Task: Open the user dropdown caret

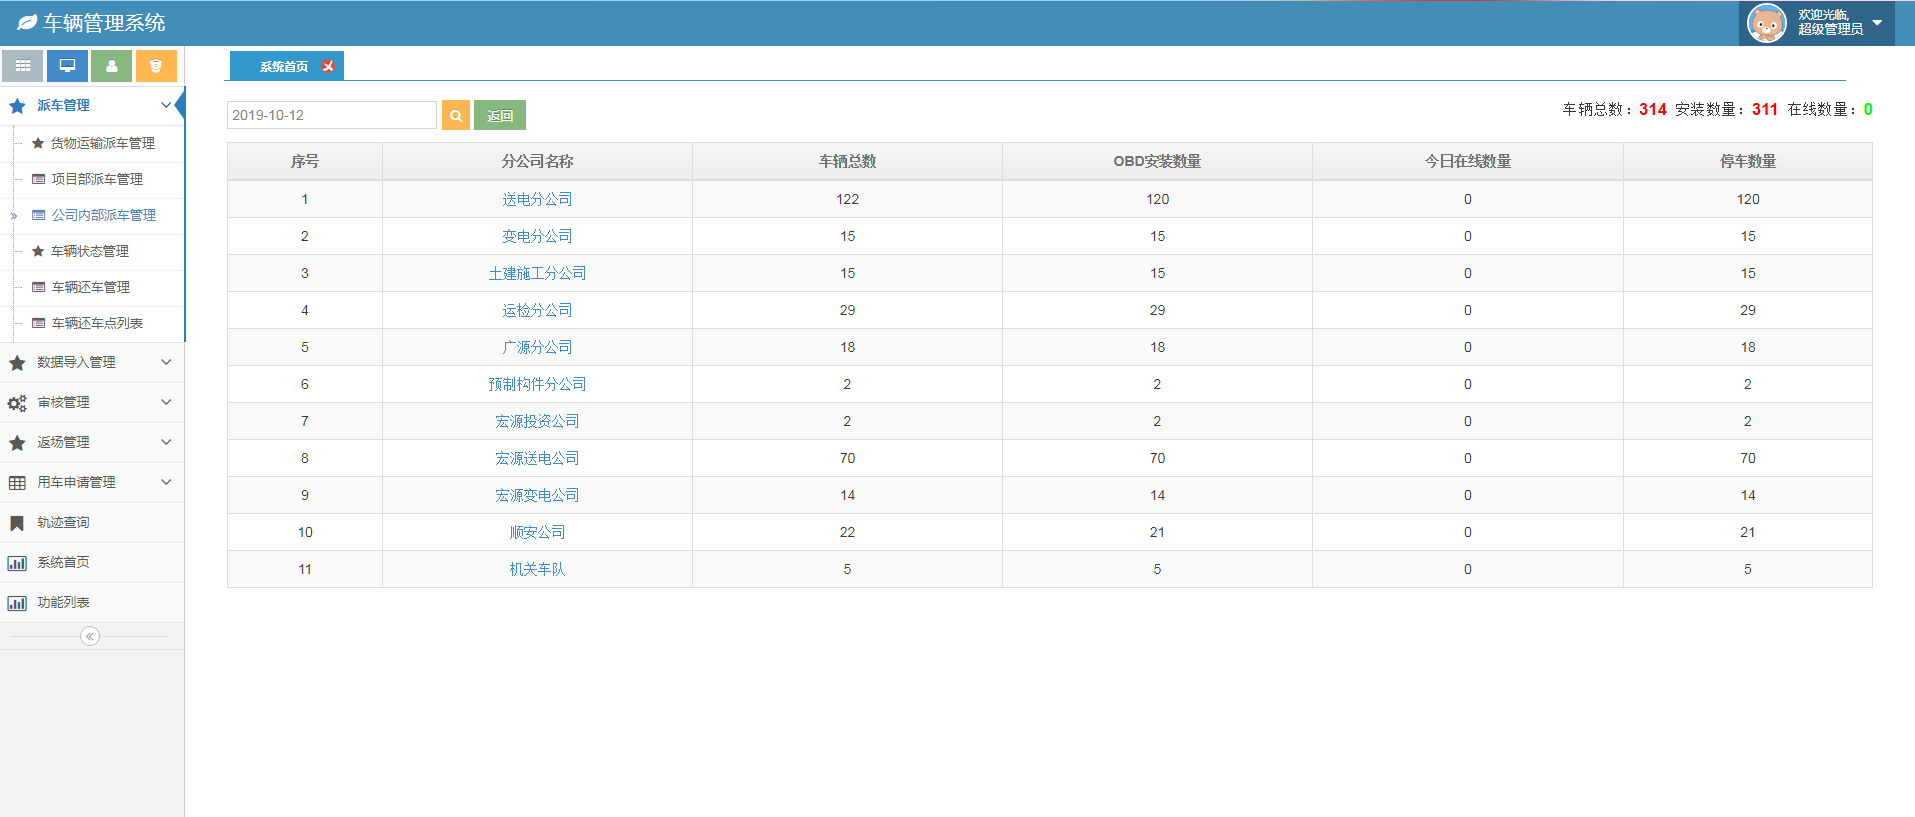Action: (x=1877, y=22)
